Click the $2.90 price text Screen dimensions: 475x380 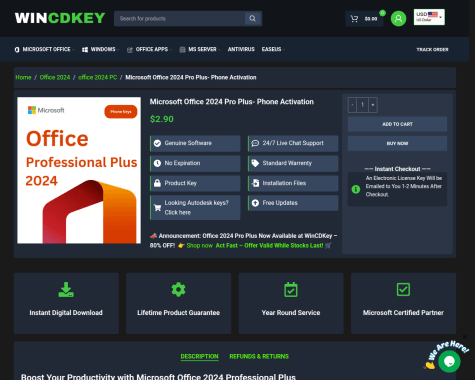click(162, 119)
